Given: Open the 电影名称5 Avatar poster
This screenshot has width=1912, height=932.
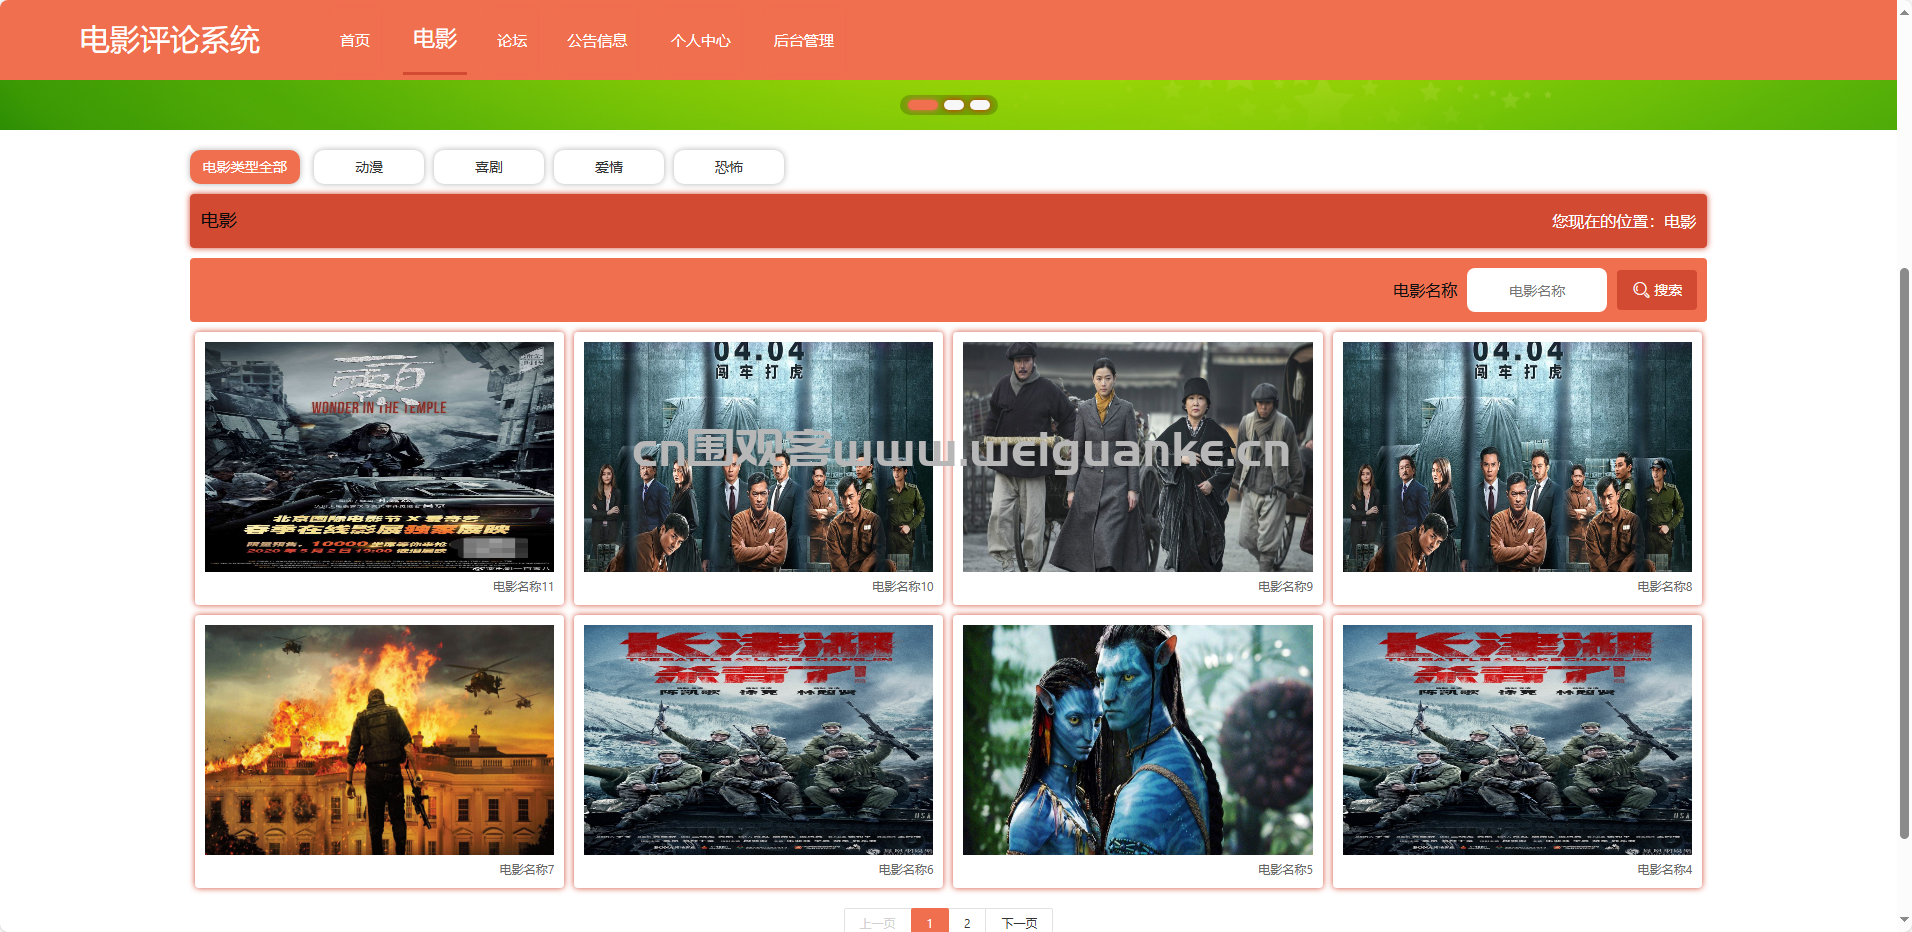Looking at the screenshot, I should (x=1138, y=740).
